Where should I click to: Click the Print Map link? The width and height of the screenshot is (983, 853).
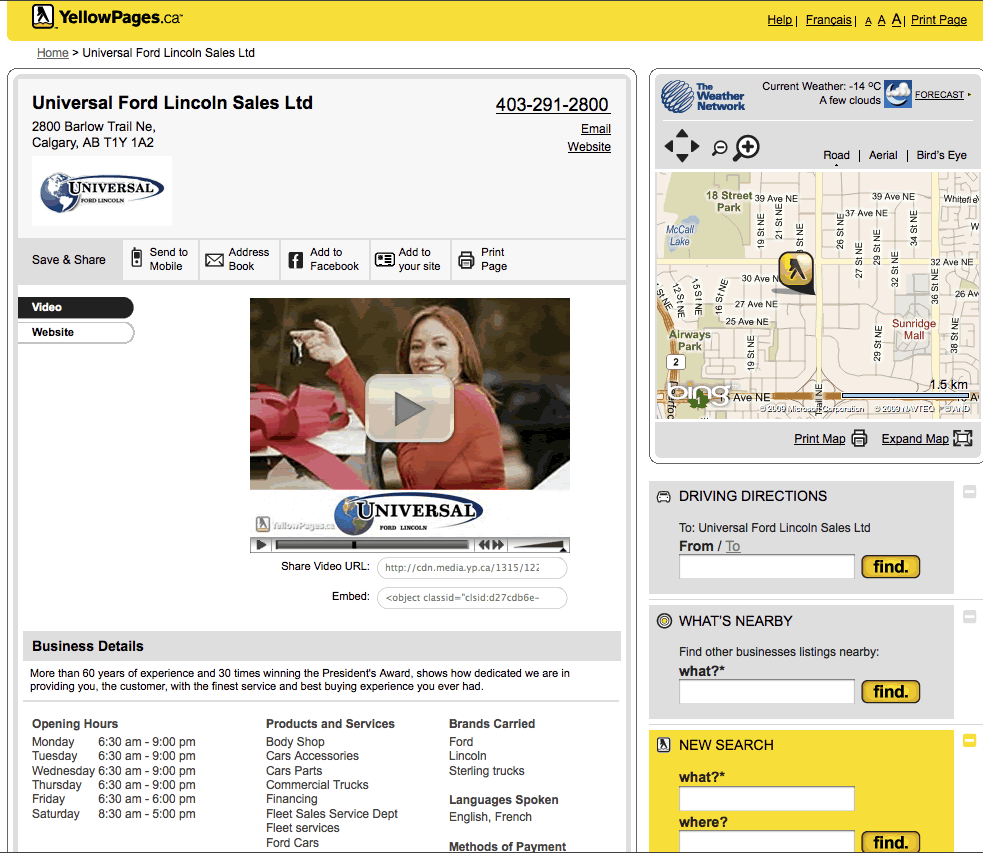[x=819, y=439]
